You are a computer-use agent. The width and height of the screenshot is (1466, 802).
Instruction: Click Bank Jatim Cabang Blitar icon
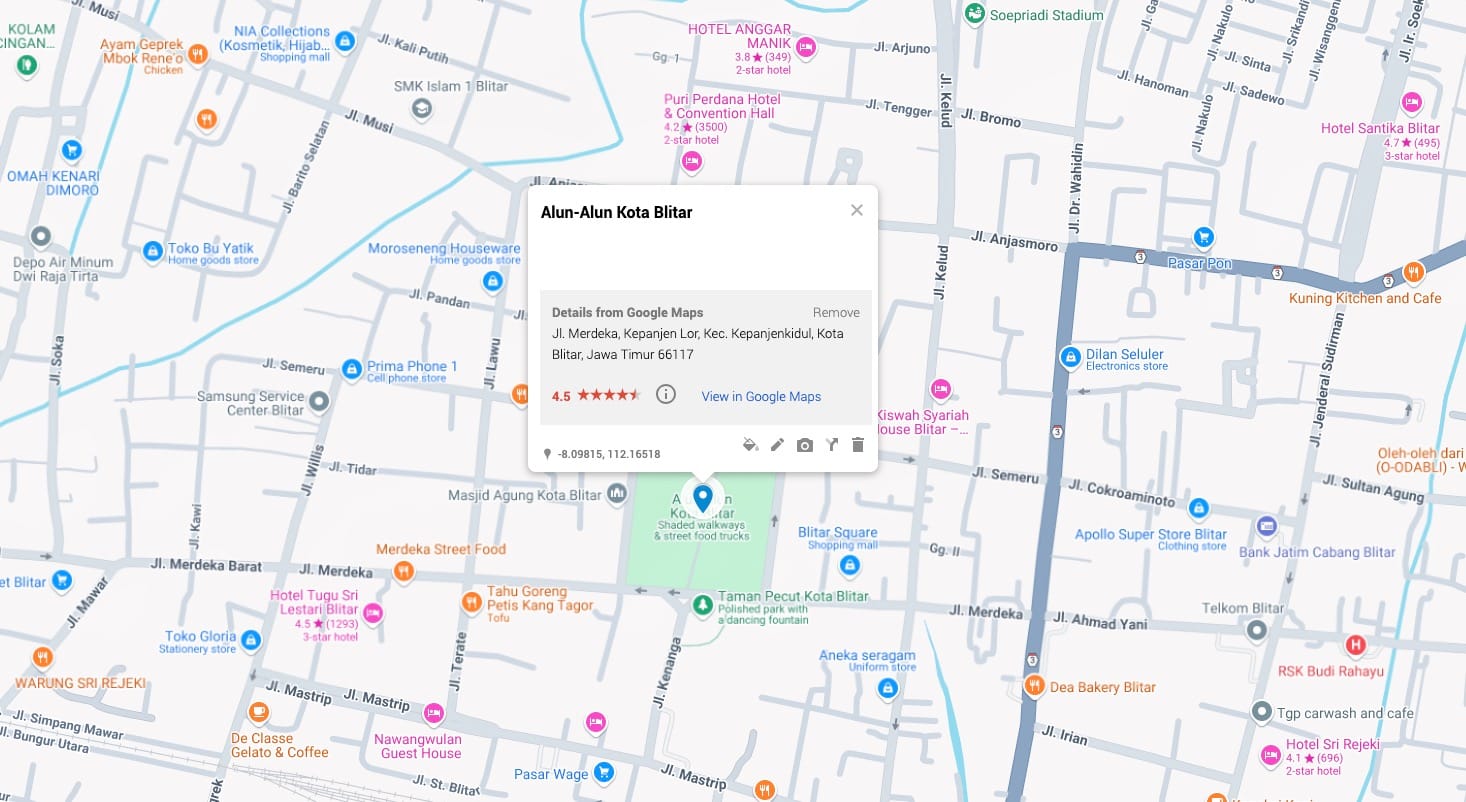tap(1266, 526)
